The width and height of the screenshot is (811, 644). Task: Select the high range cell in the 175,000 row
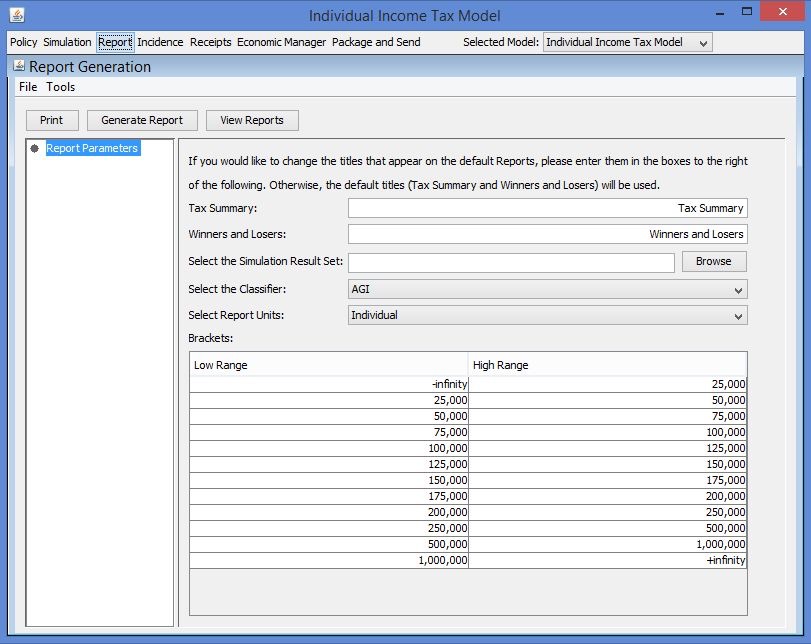(607, 497)
